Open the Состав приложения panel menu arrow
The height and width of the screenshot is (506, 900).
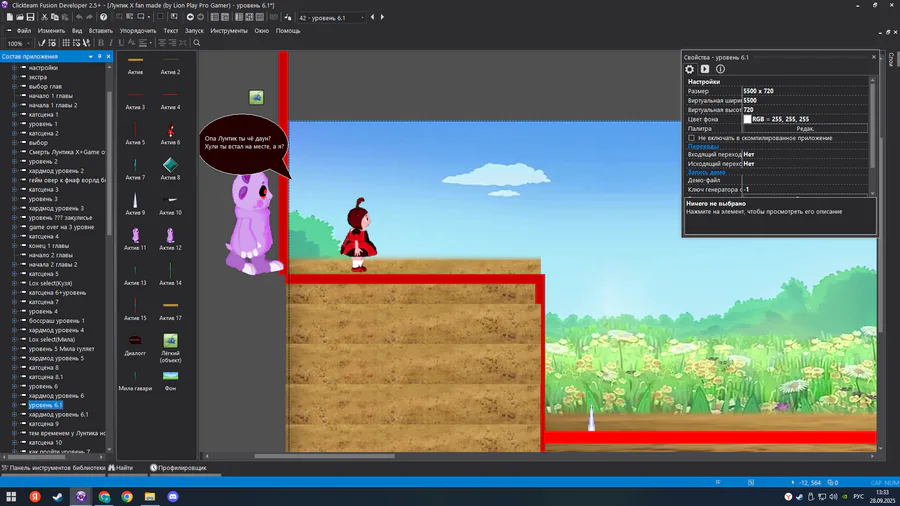[x=91, y=56]
